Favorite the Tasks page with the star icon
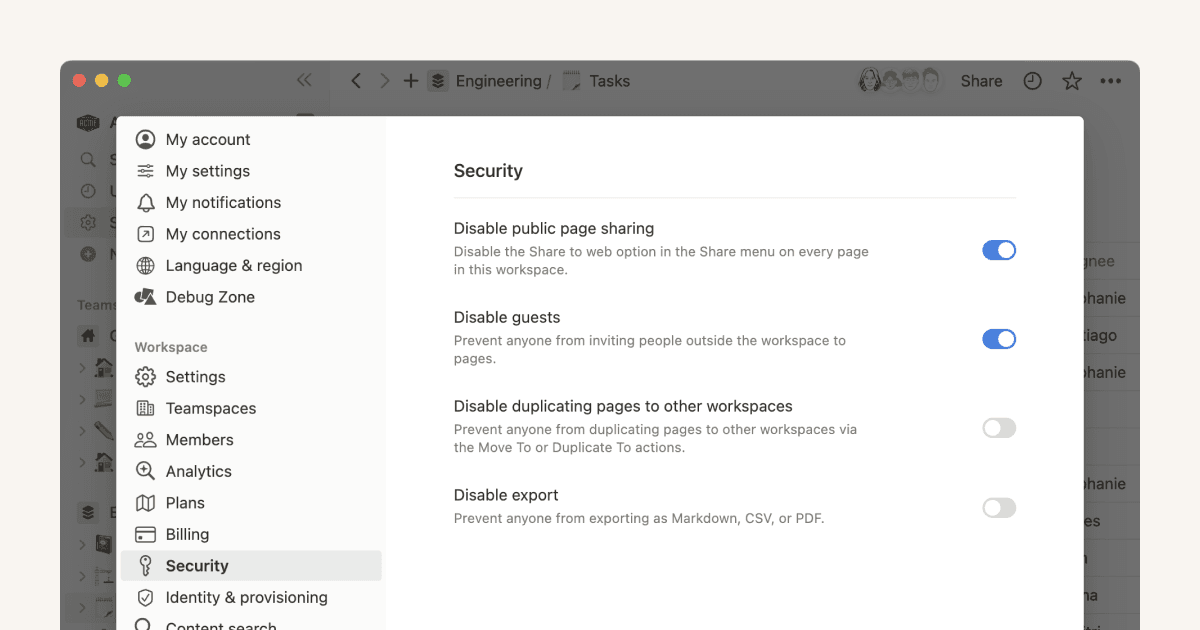 [1071, 81]
